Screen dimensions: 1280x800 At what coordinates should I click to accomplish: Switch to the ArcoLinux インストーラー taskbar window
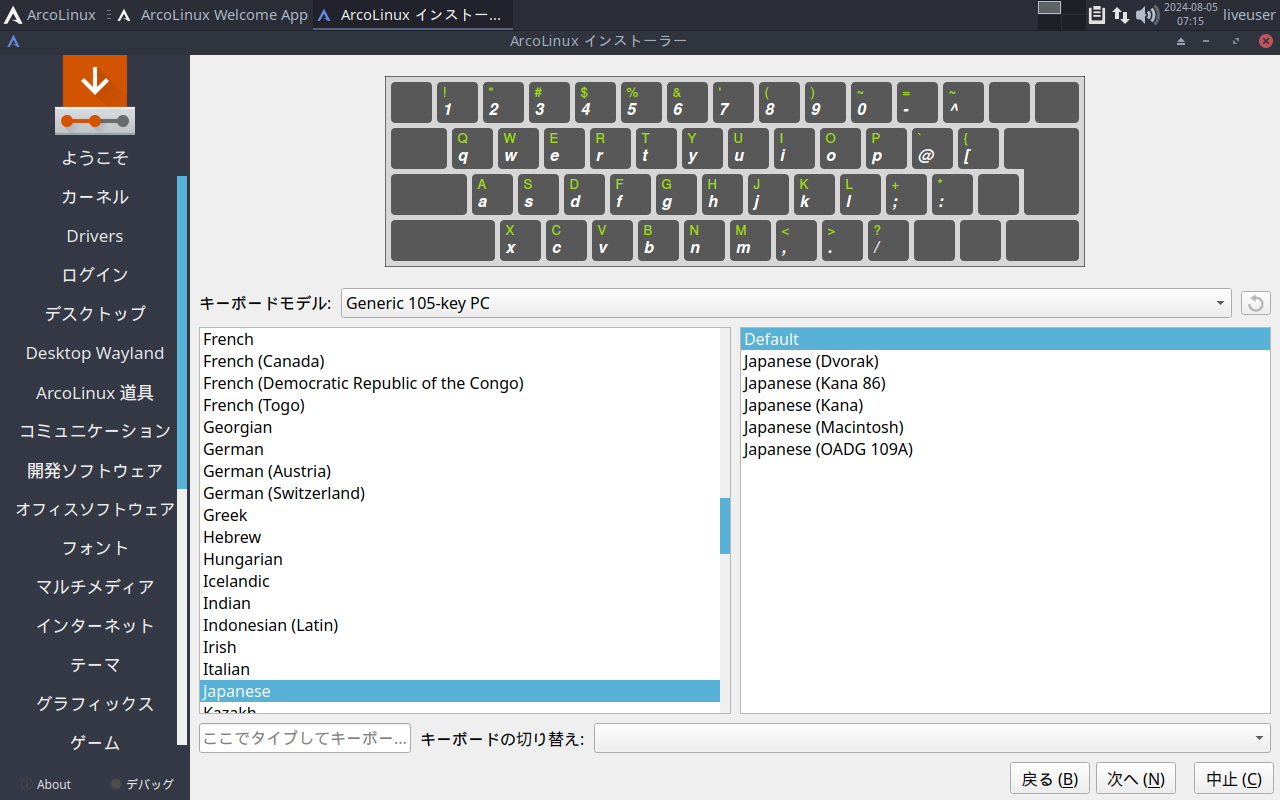pos(413,15)
